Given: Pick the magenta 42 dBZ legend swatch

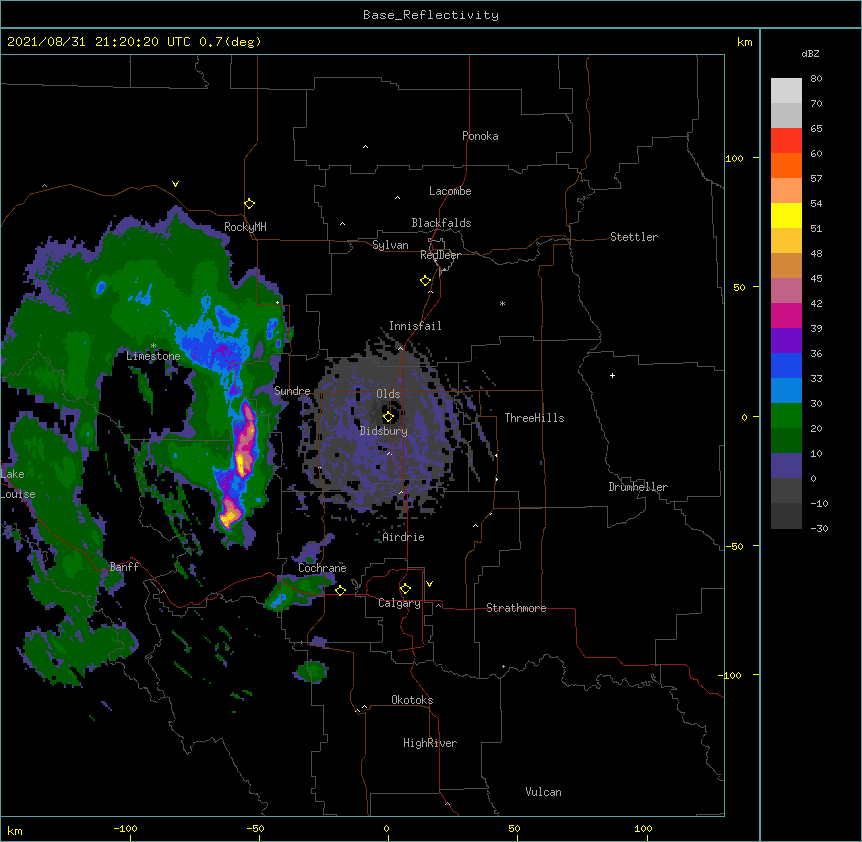Looking at the screenshot, I should pyautogui.click(x=786, y=315).
